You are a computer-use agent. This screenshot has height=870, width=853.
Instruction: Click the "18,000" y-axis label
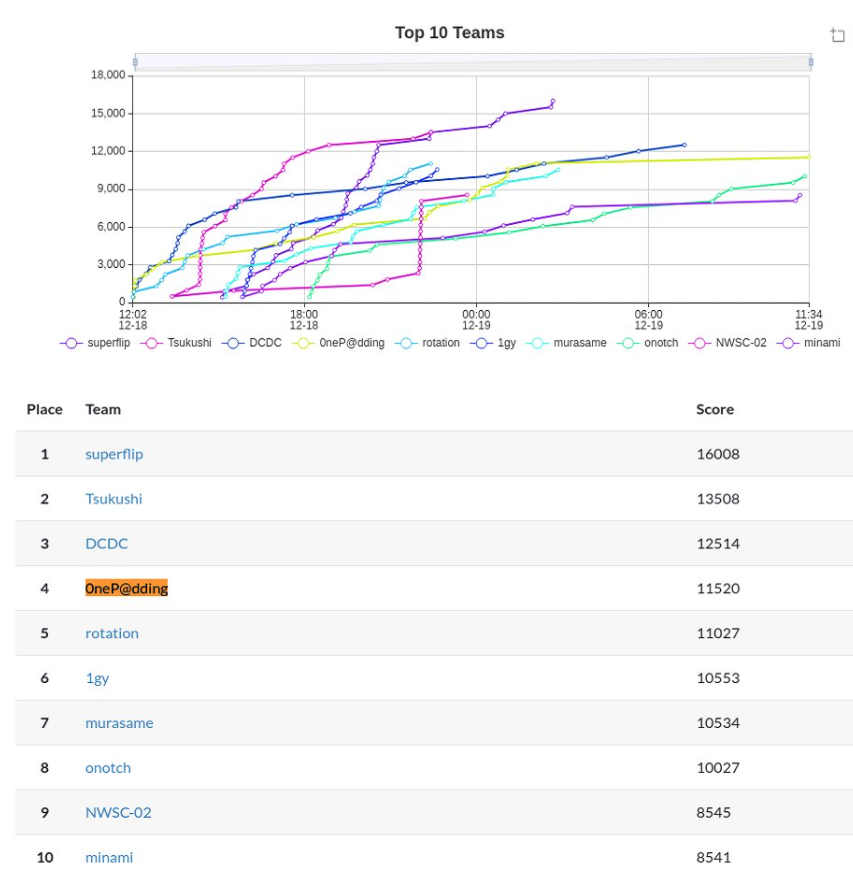108,75
